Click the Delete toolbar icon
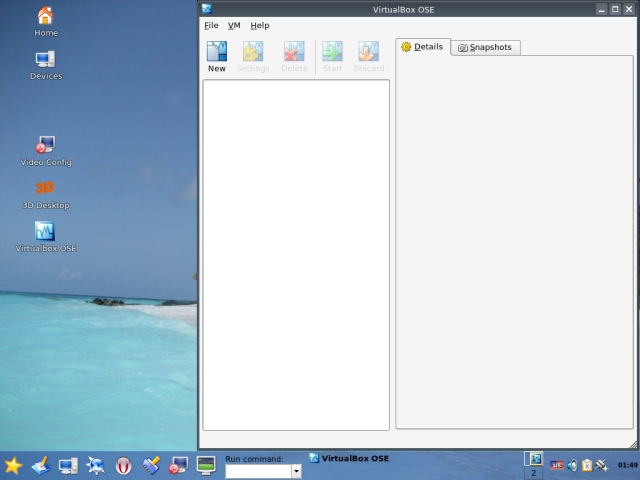The image size is (640, 480). pyautogui.click(x=294, y=57)
